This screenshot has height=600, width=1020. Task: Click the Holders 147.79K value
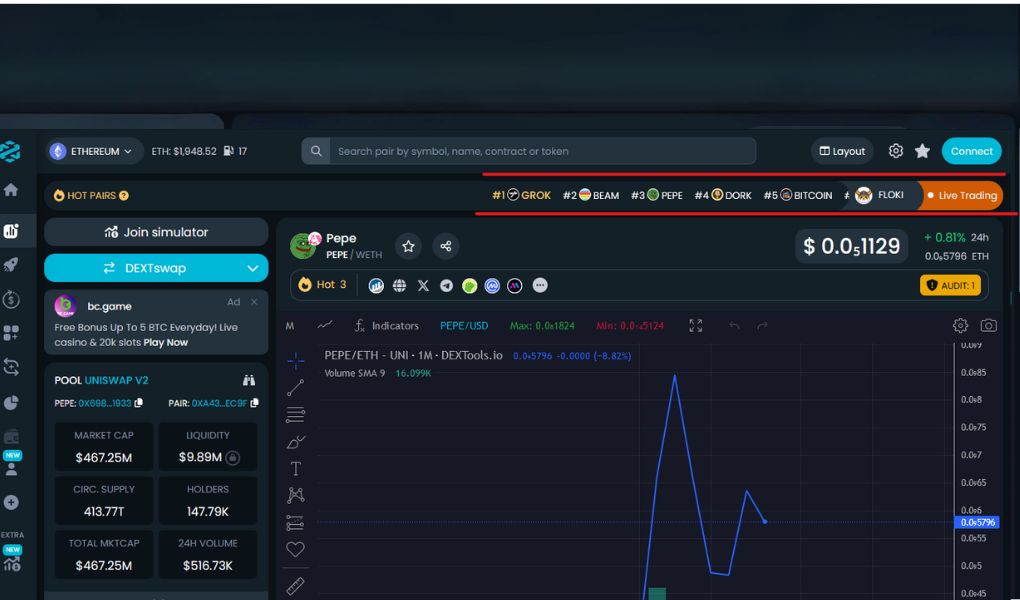pos(208,511)
